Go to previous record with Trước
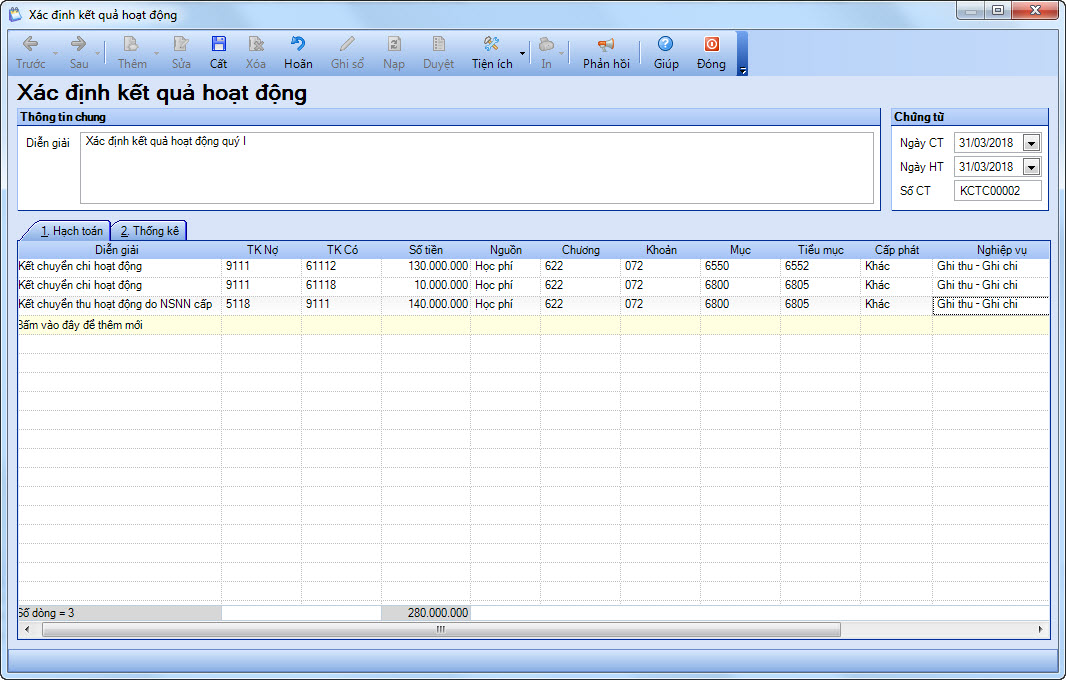 coord(31,53)
